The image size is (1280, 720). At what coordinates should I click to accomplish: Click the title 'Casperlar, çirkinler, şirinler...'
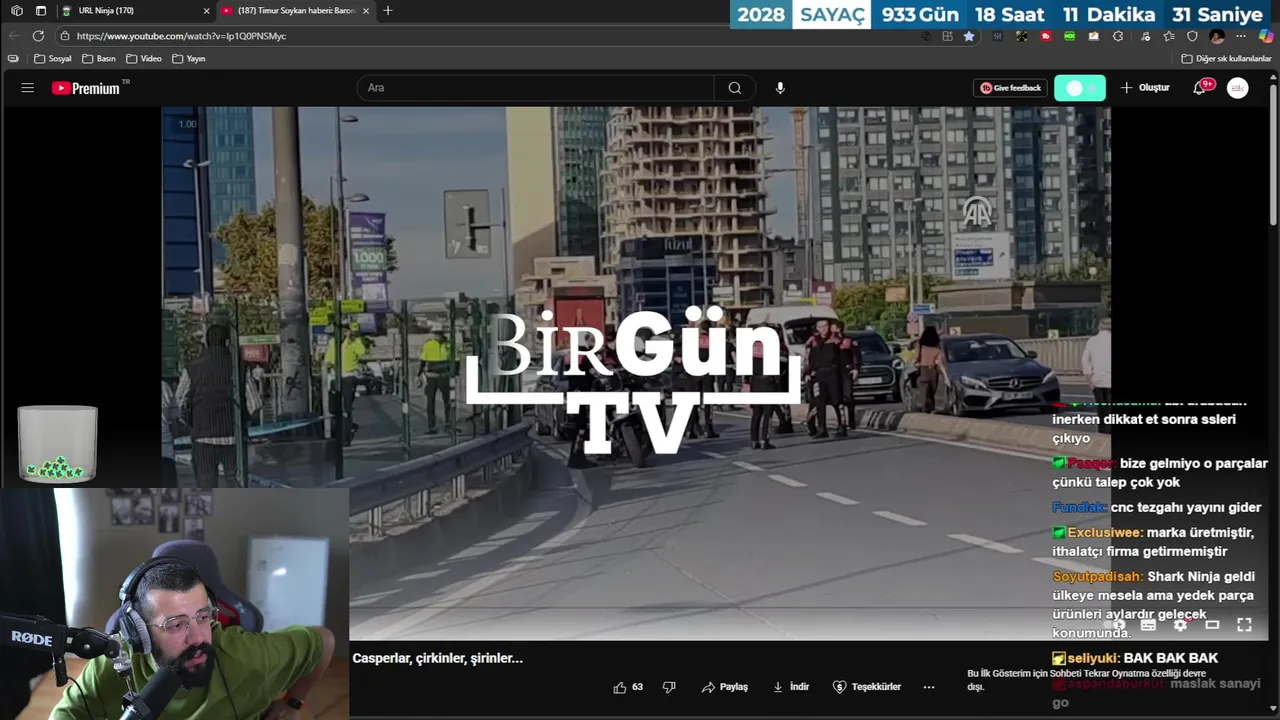click(437, 658)
